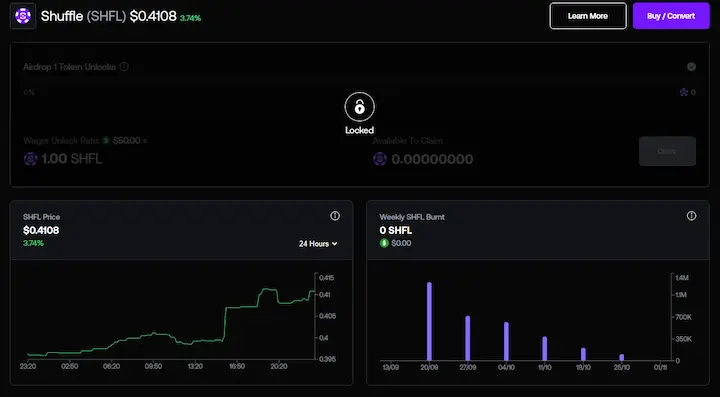Click the green dollar icon beside $0.00
Image resolution: width=720 pixels, height=397 pixels.
384,243
